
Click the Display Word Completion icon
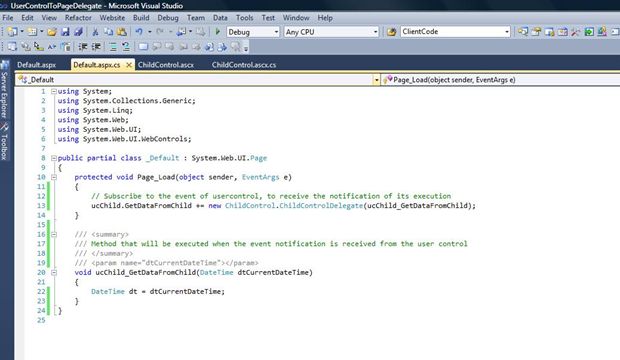[52, 47]
